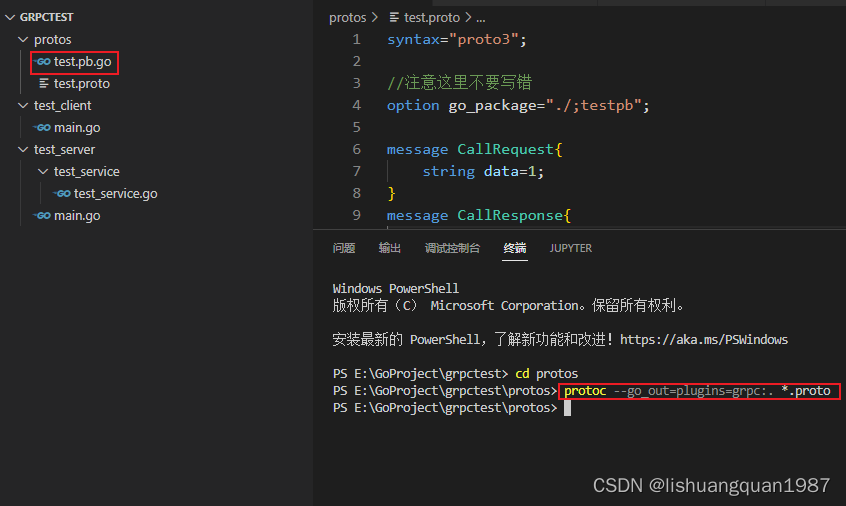Collapse the protos folder
The width and height of the screenshot is (846, 506).
coord(24,40)
